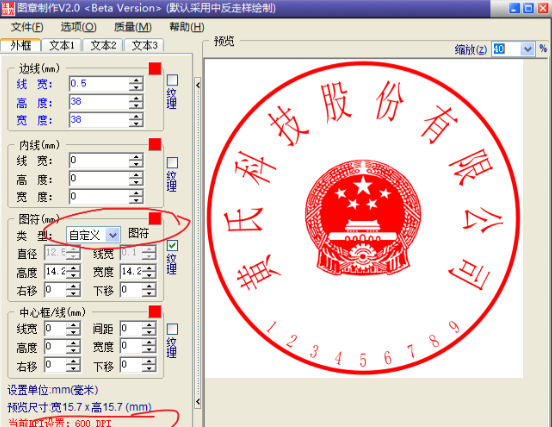Click the 图符 高度 spinner arrows
This screenshot has width=552, height=427.
[74, 272]
